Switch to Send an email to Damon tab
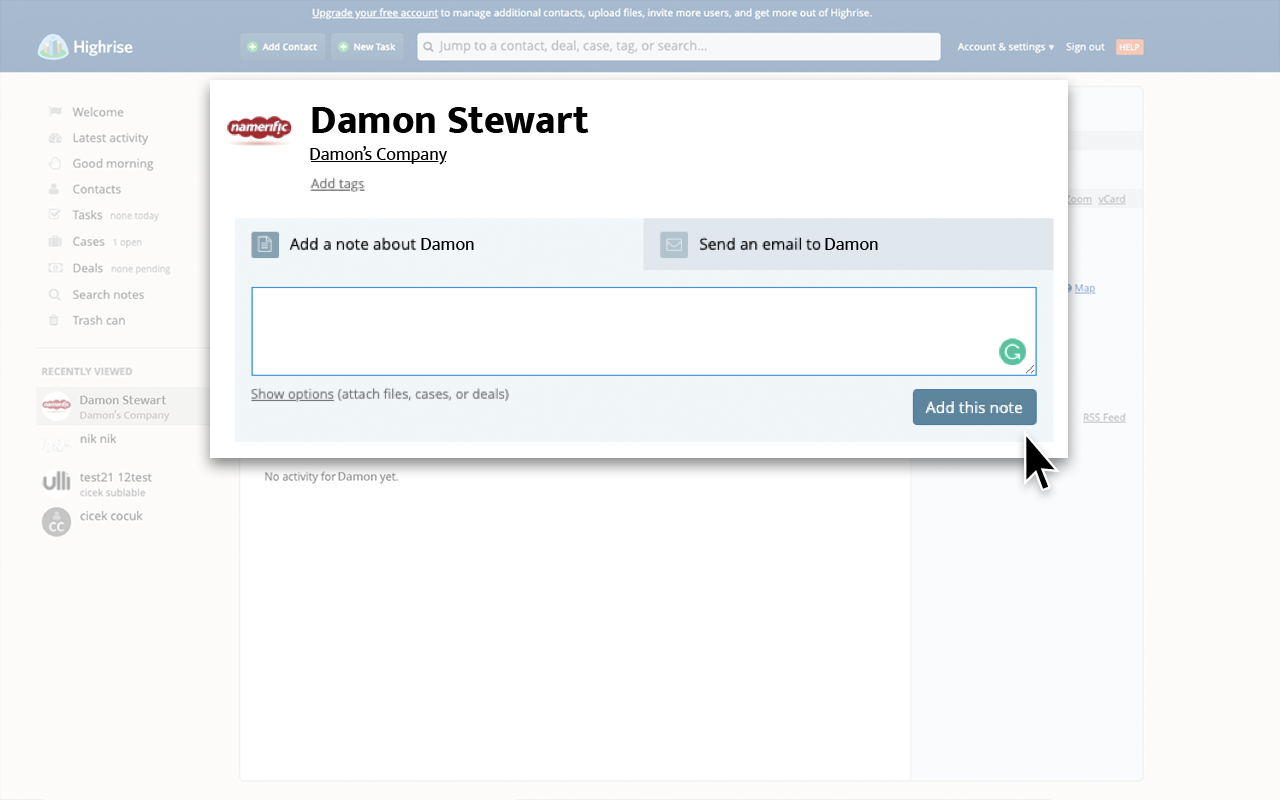Image resolution: width=1280 pixels, height=800 pixels. [788, 244]
